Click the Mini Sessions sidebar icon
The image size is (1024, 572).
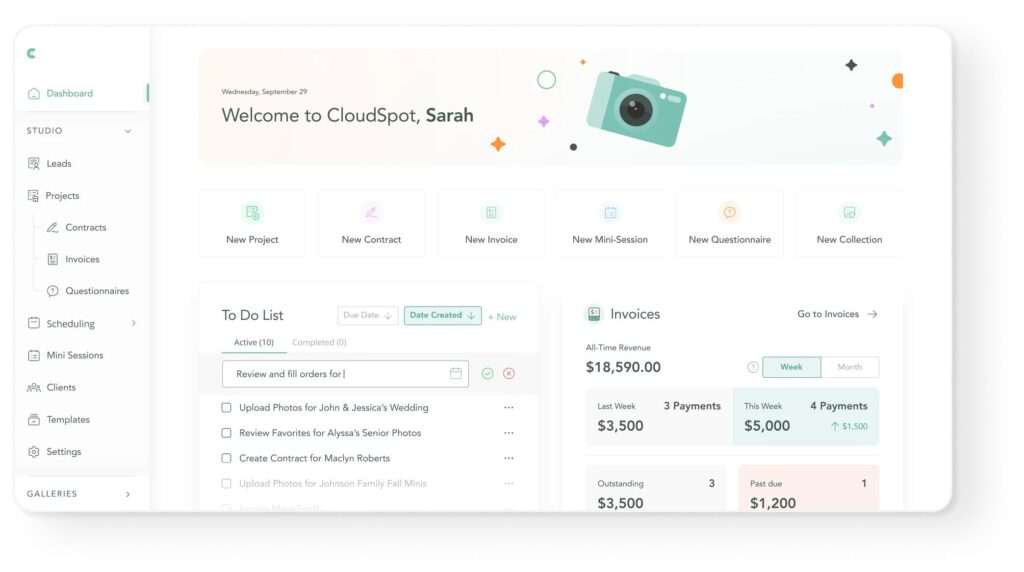(x=34, y=355)
